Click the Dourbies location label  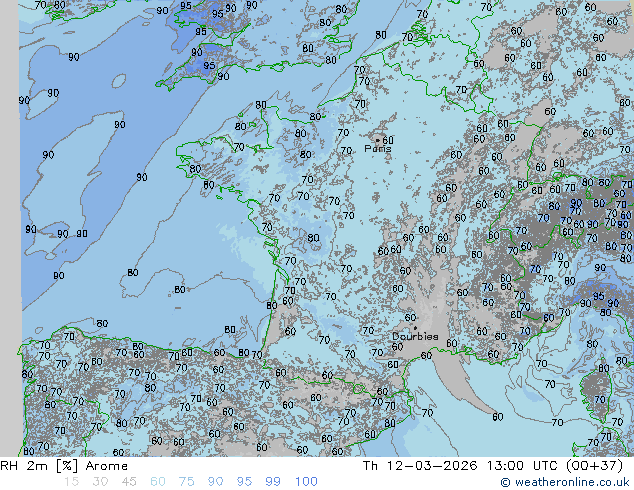click(x=415, y=336)
